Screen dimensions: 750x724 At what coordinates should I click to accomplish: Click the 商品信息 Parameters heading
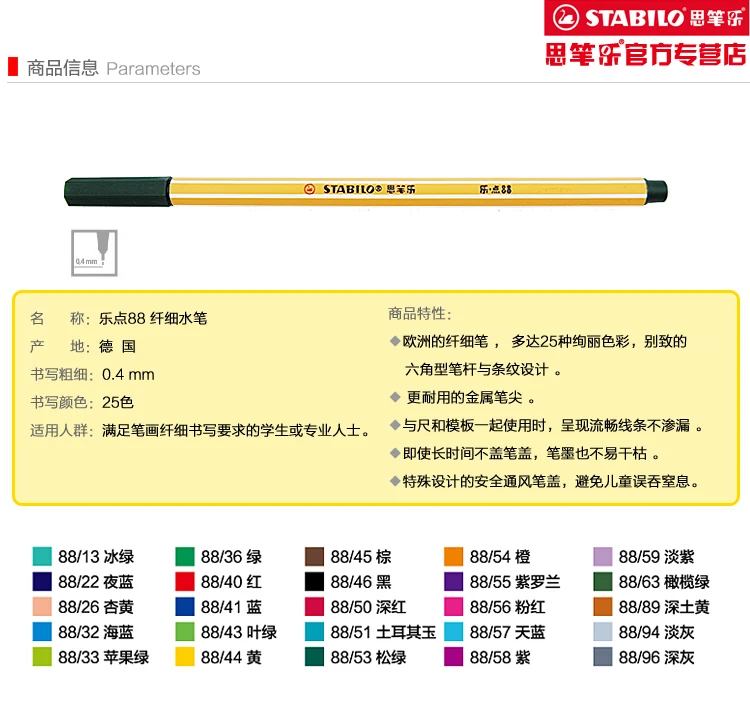click(x=114, y=68)
